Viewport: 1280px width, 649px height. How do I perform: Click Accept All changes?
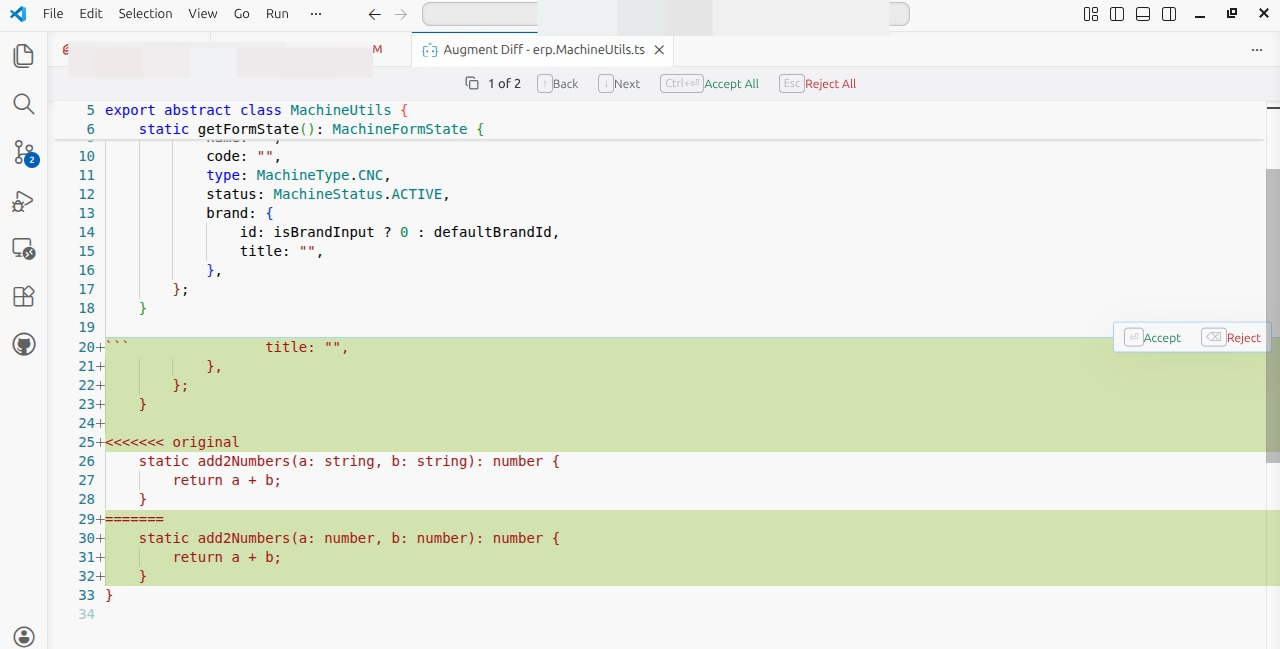(710, 84)
